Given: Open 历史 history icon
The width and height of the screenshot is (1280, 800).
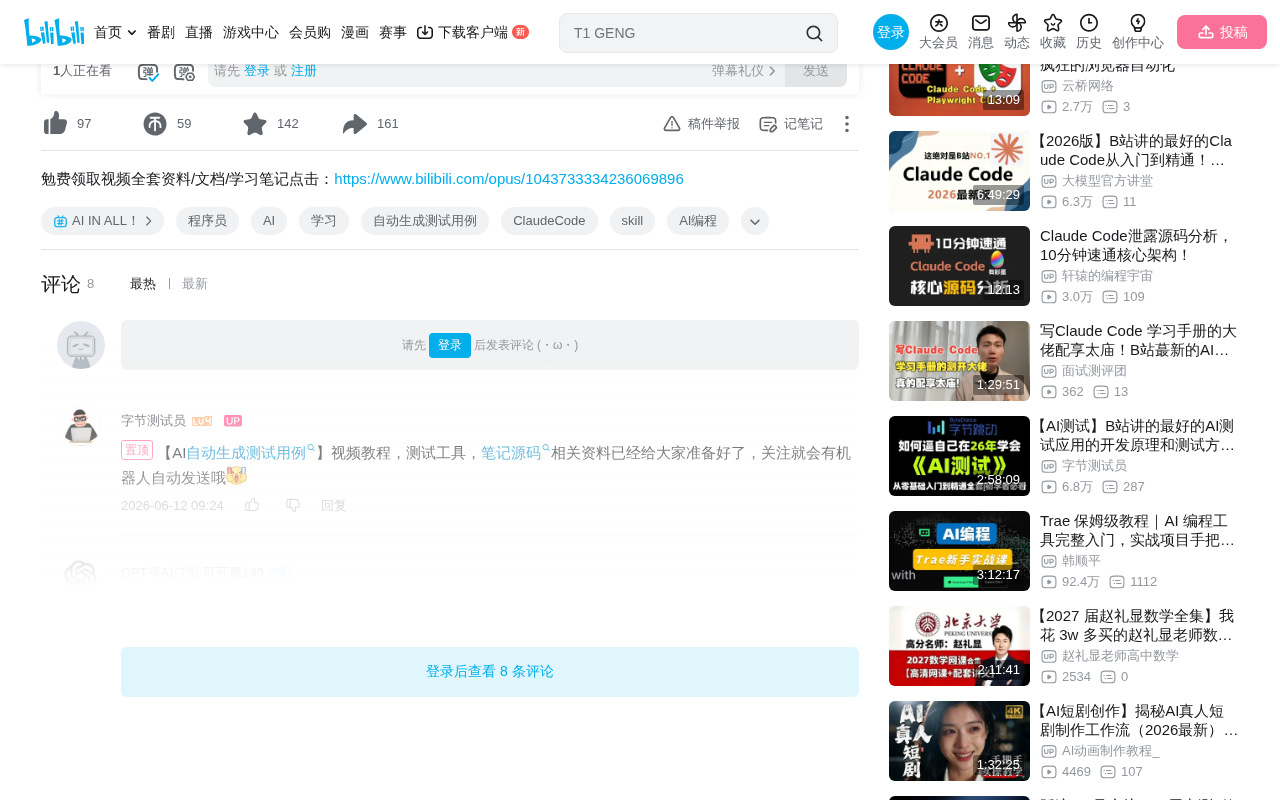Looking at the screenshot, I should pos(1089,23).
